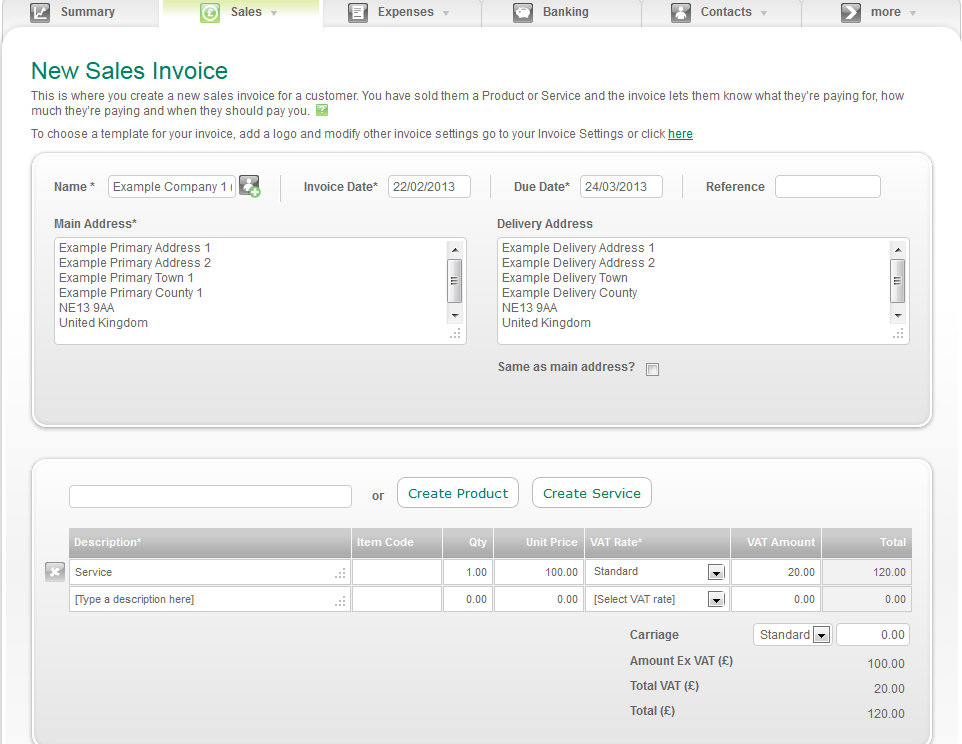This screenshot has width=962, height=744.
Task: Click the Create Product button
Action: click(x=457, y=492)
